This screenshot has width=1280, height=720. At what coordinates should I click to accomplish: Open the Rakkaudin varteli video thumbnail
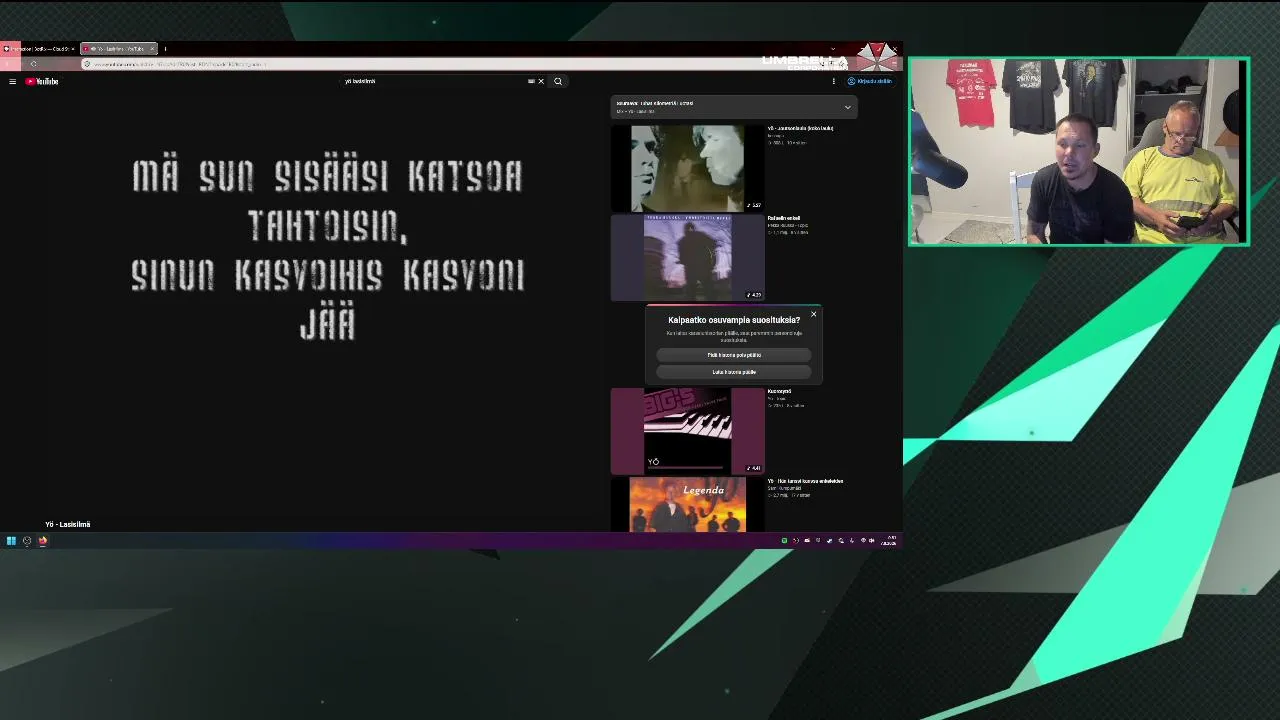(687, 257)
